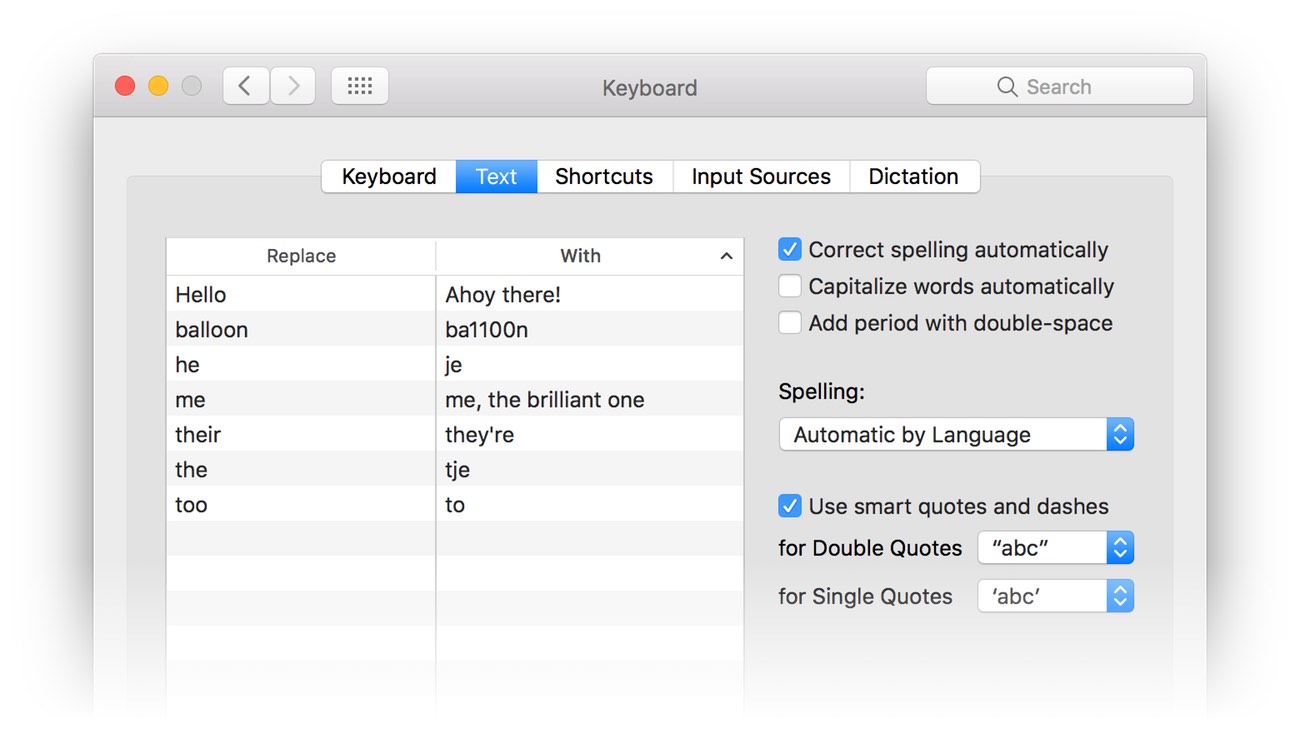Close the Keyboard window with red button

[125, 86]
